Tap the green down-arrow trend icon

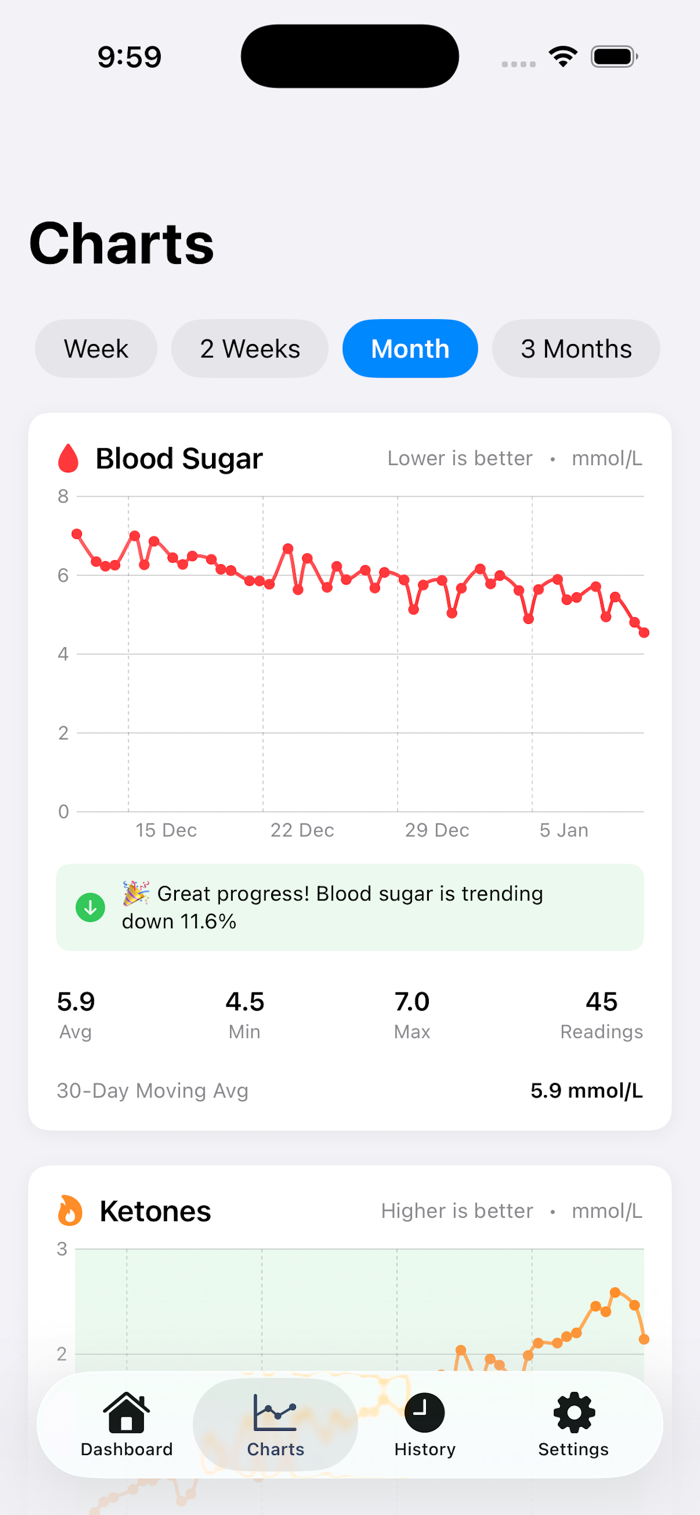click(x=91, y=908)
